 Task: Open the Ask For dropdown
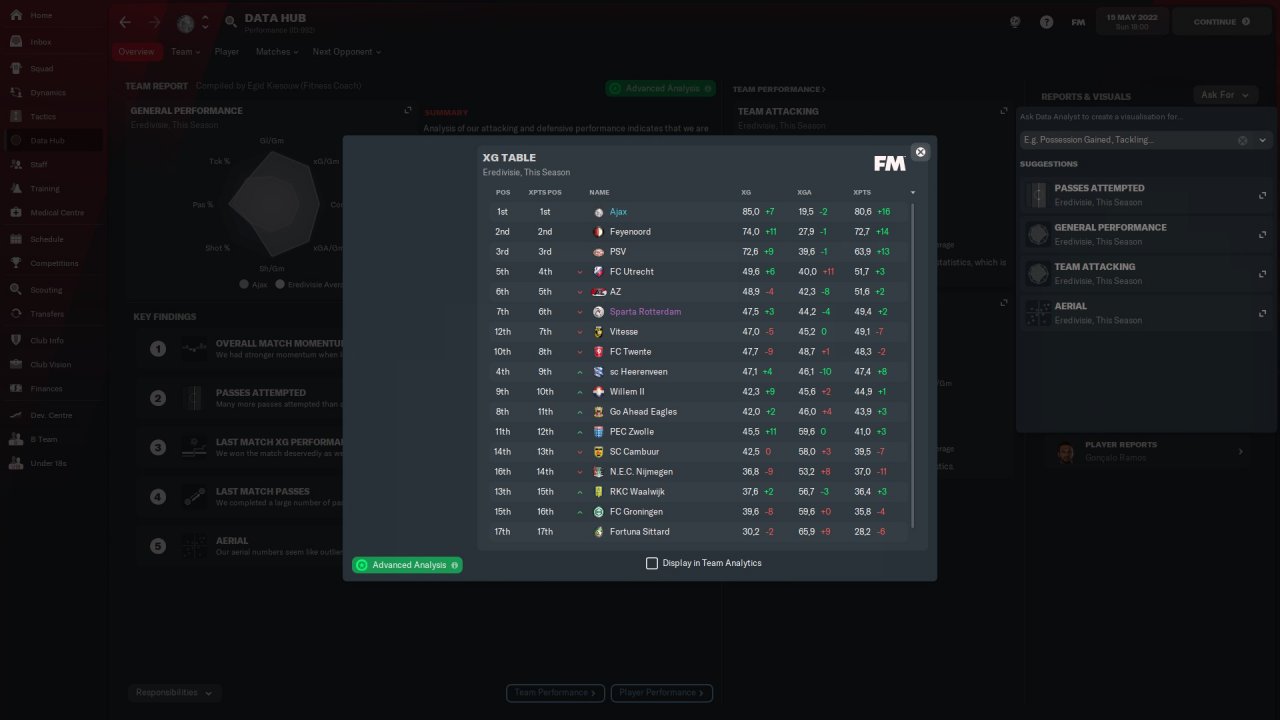[1225, 95]
